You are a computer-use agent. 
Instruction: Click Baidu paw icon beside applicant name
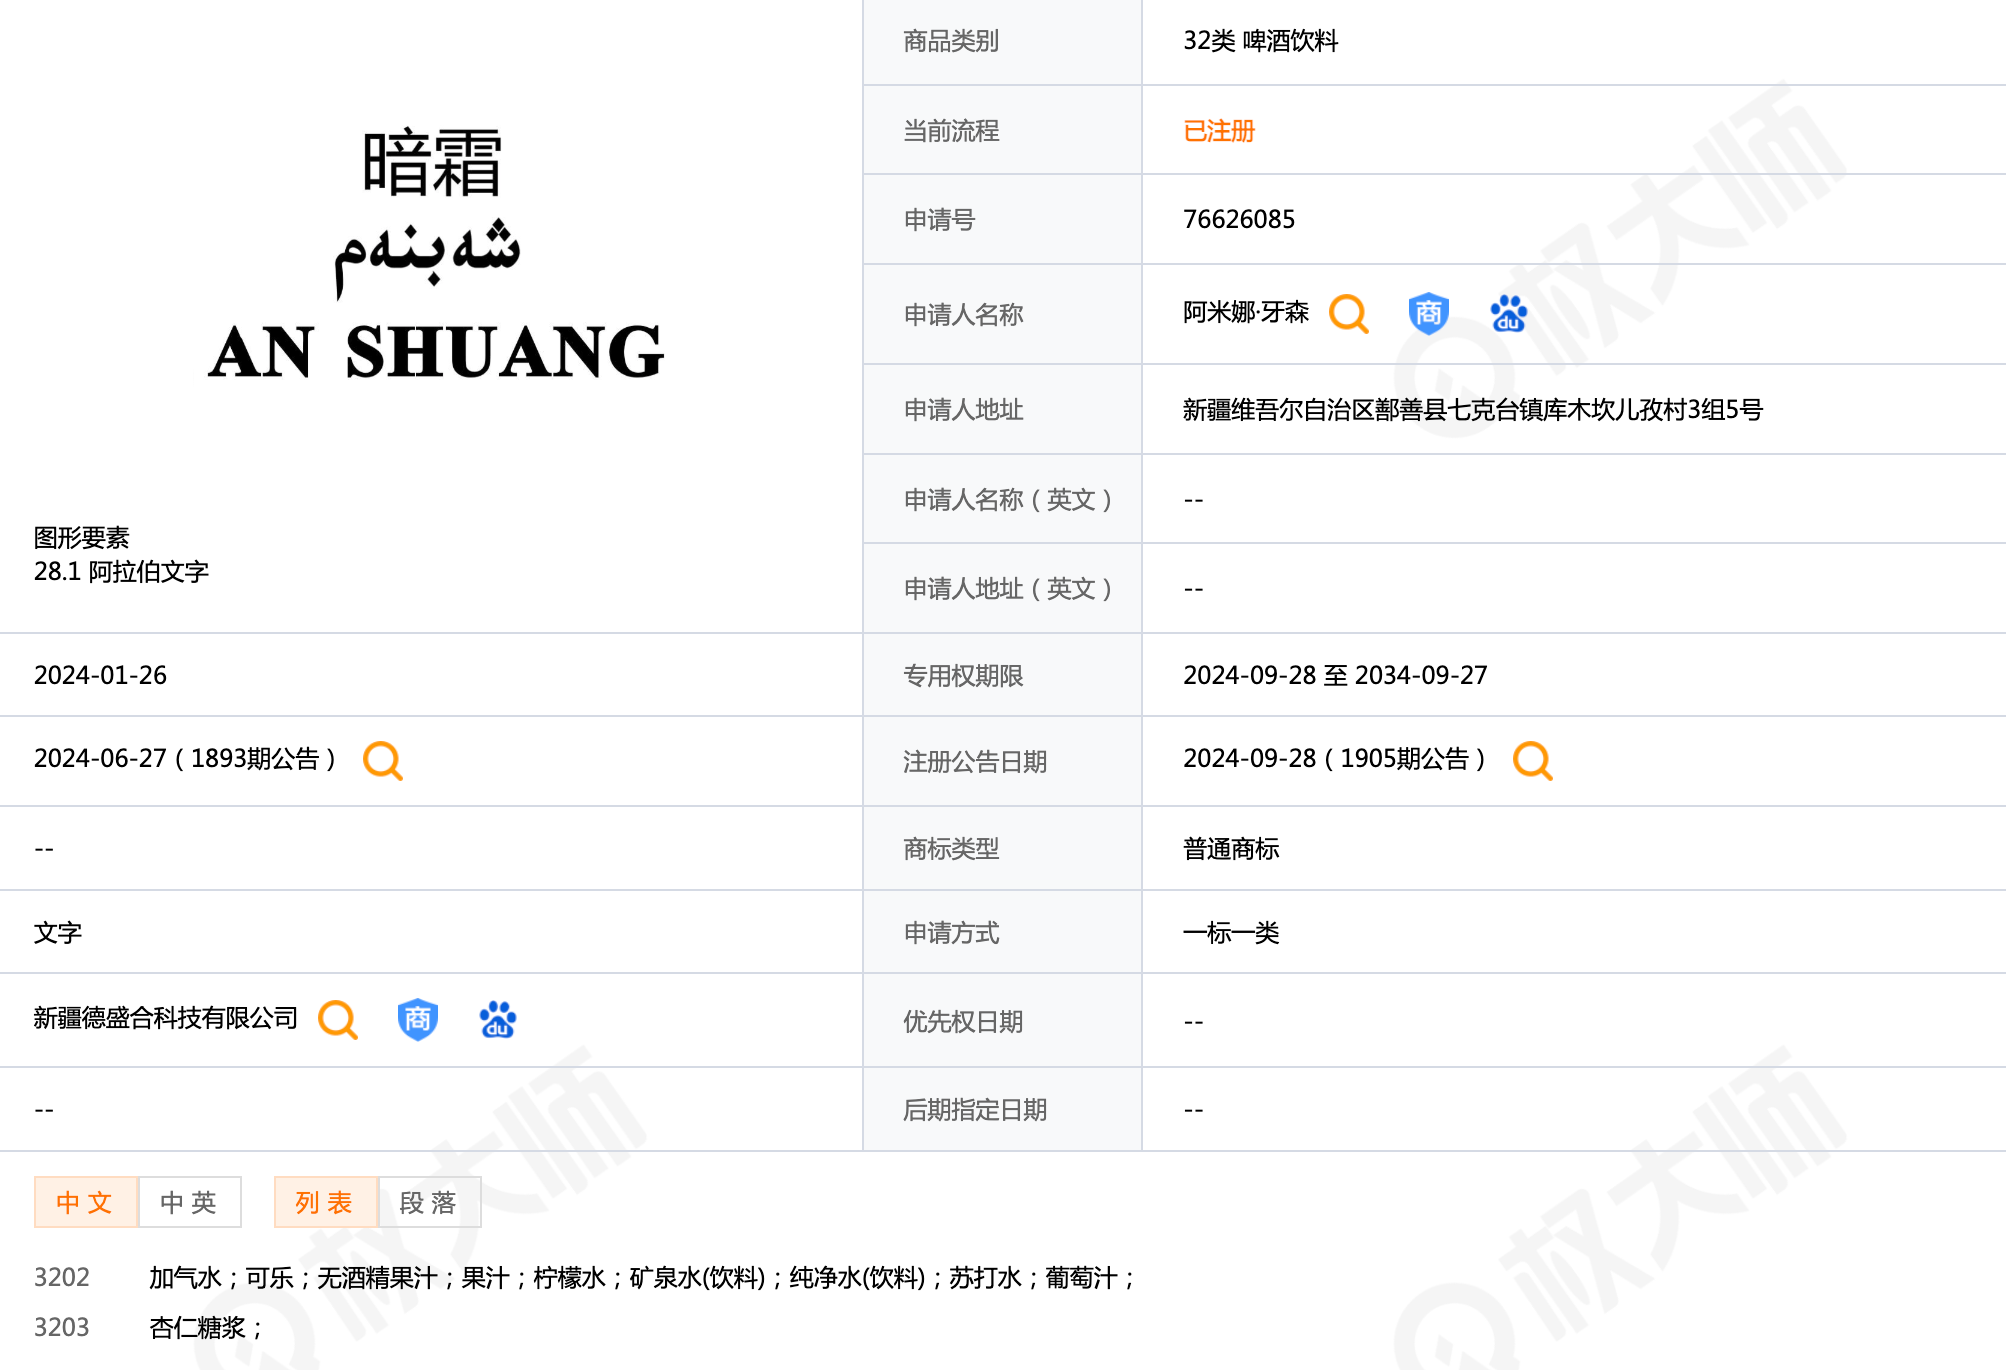click(1508, 314)
